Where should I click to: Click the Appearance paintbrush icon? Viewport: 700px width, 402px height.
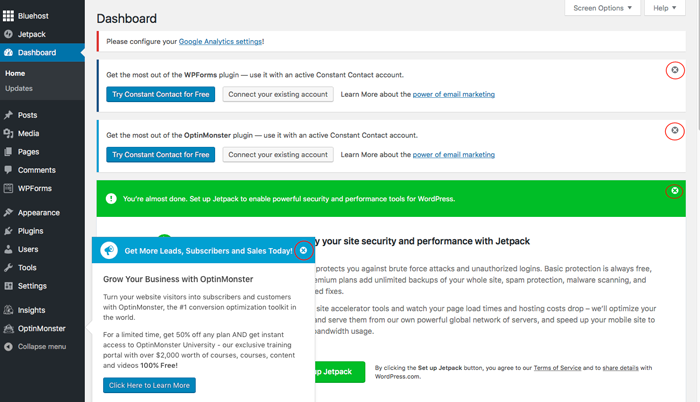click(x=9, y=212)
